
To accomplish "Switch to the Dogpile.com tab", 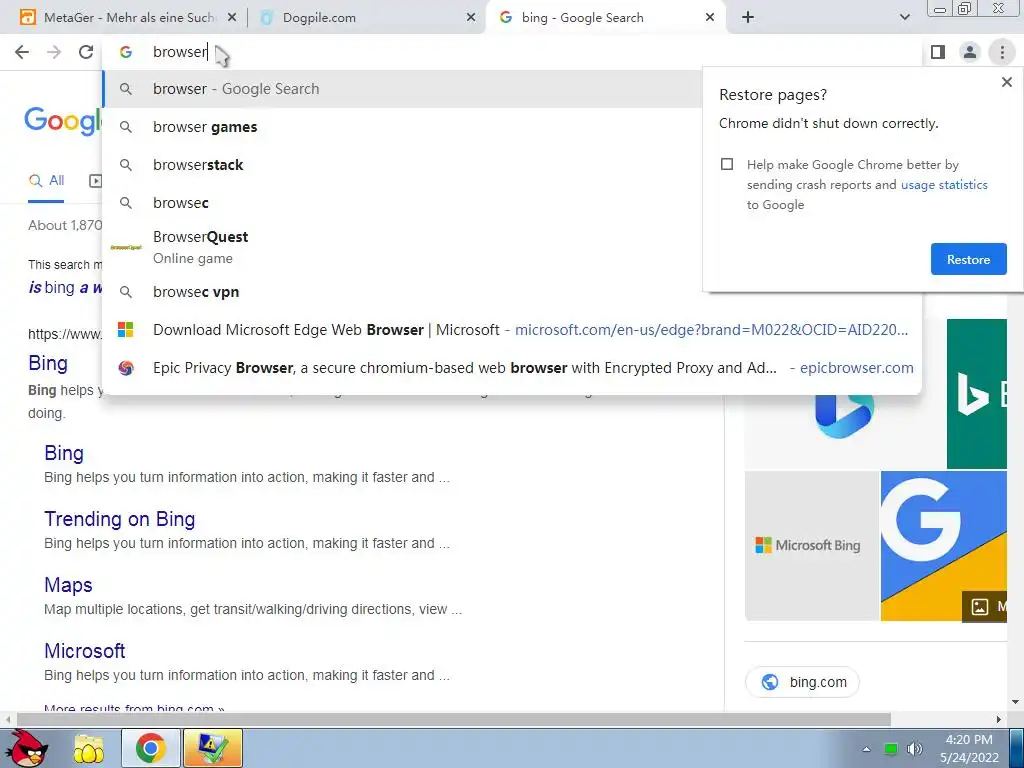I will click(x=366, y=18).
